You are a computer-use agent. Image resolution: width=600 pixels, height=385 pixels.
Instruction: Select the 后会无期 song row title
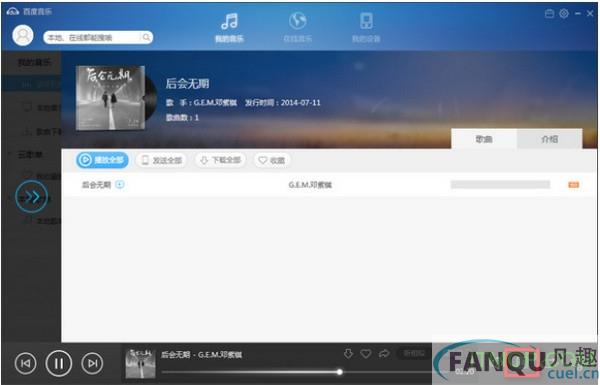(96, 185)
